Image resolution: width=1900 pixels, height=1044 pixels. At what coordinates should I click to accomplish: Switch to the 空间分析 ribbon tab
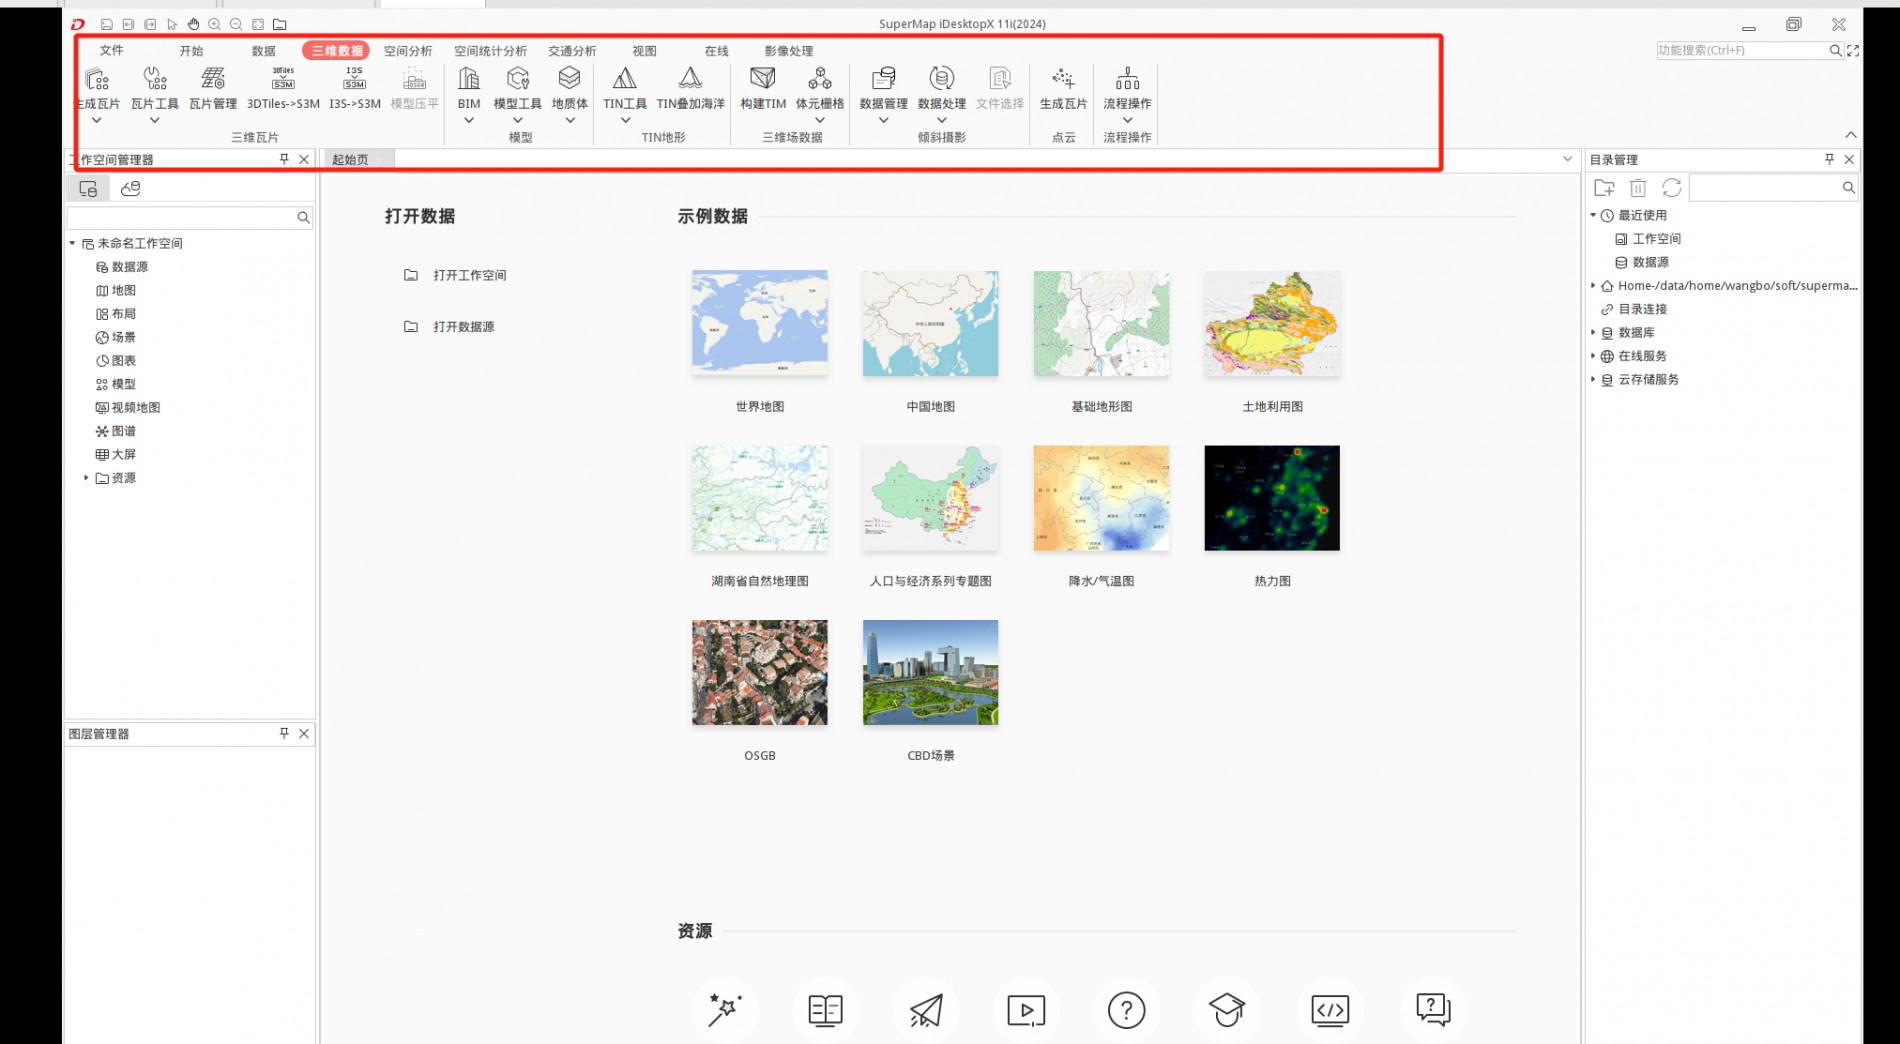coord(408,50)
